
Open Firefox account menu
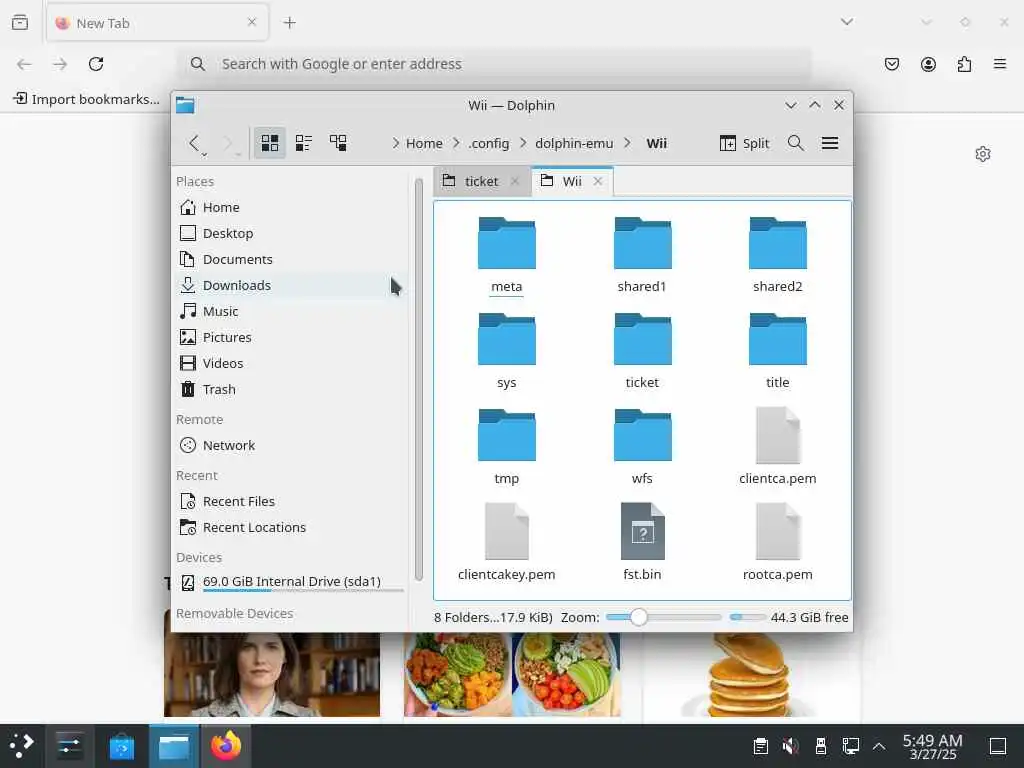(928, 64)
